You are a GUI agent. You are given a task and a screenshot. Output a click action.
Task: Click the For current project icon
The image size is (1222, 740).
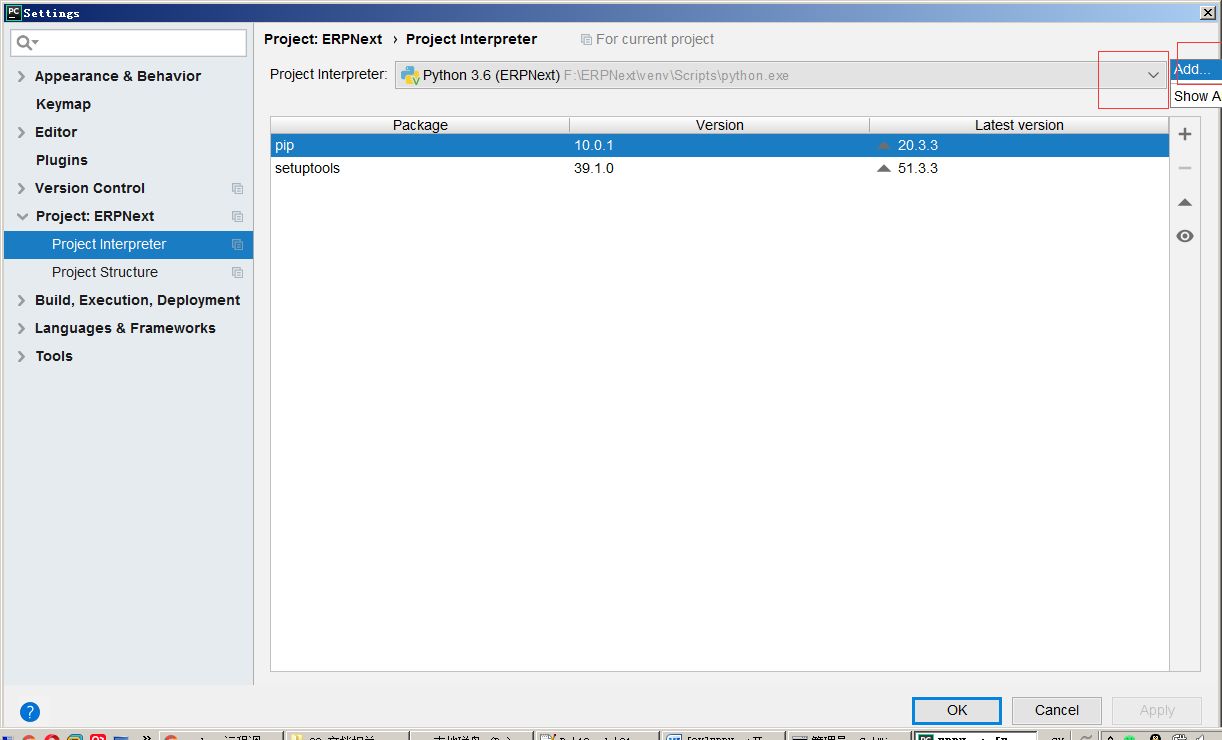[x=586, y=39]
